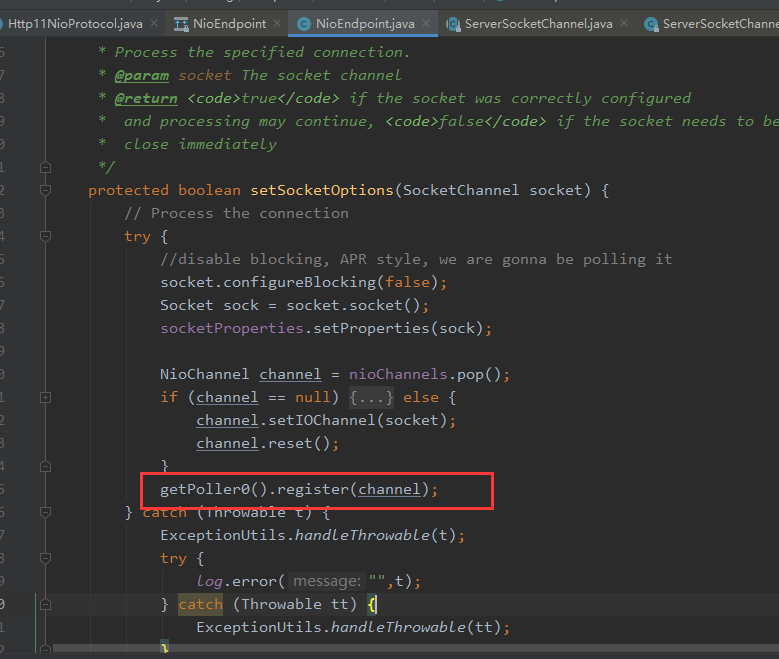Click 'Process the specified connection.' comment line
Screen dimensions: 779x659
coord(262,52)
